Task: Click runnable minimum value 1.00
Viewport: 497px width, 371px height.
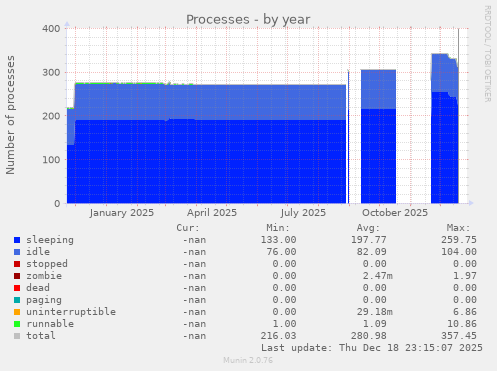Action: tap(284, 324)
